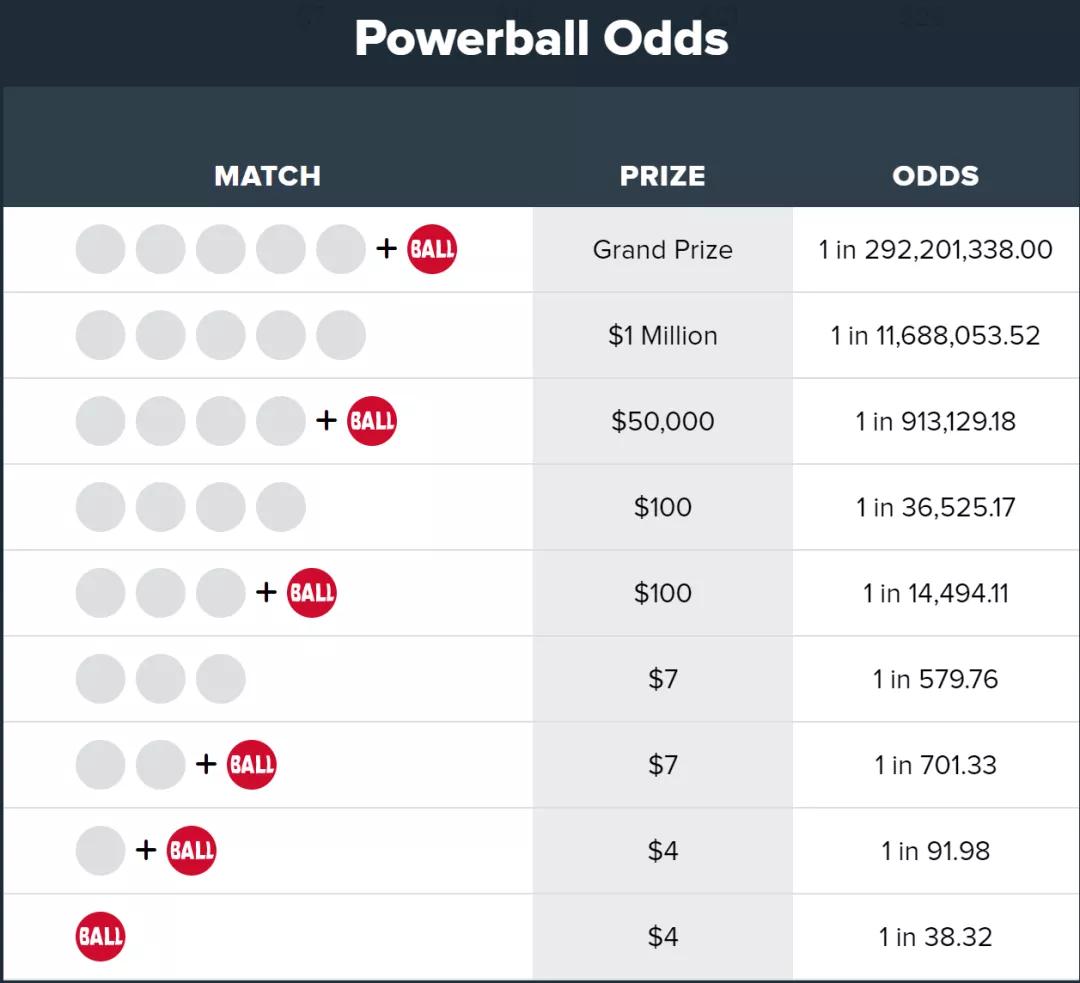Image resolution: width=1080 pixels, height=983 pixels.
Task: Click the red ball icon in Grand Prize row
Action: [432, 249]
